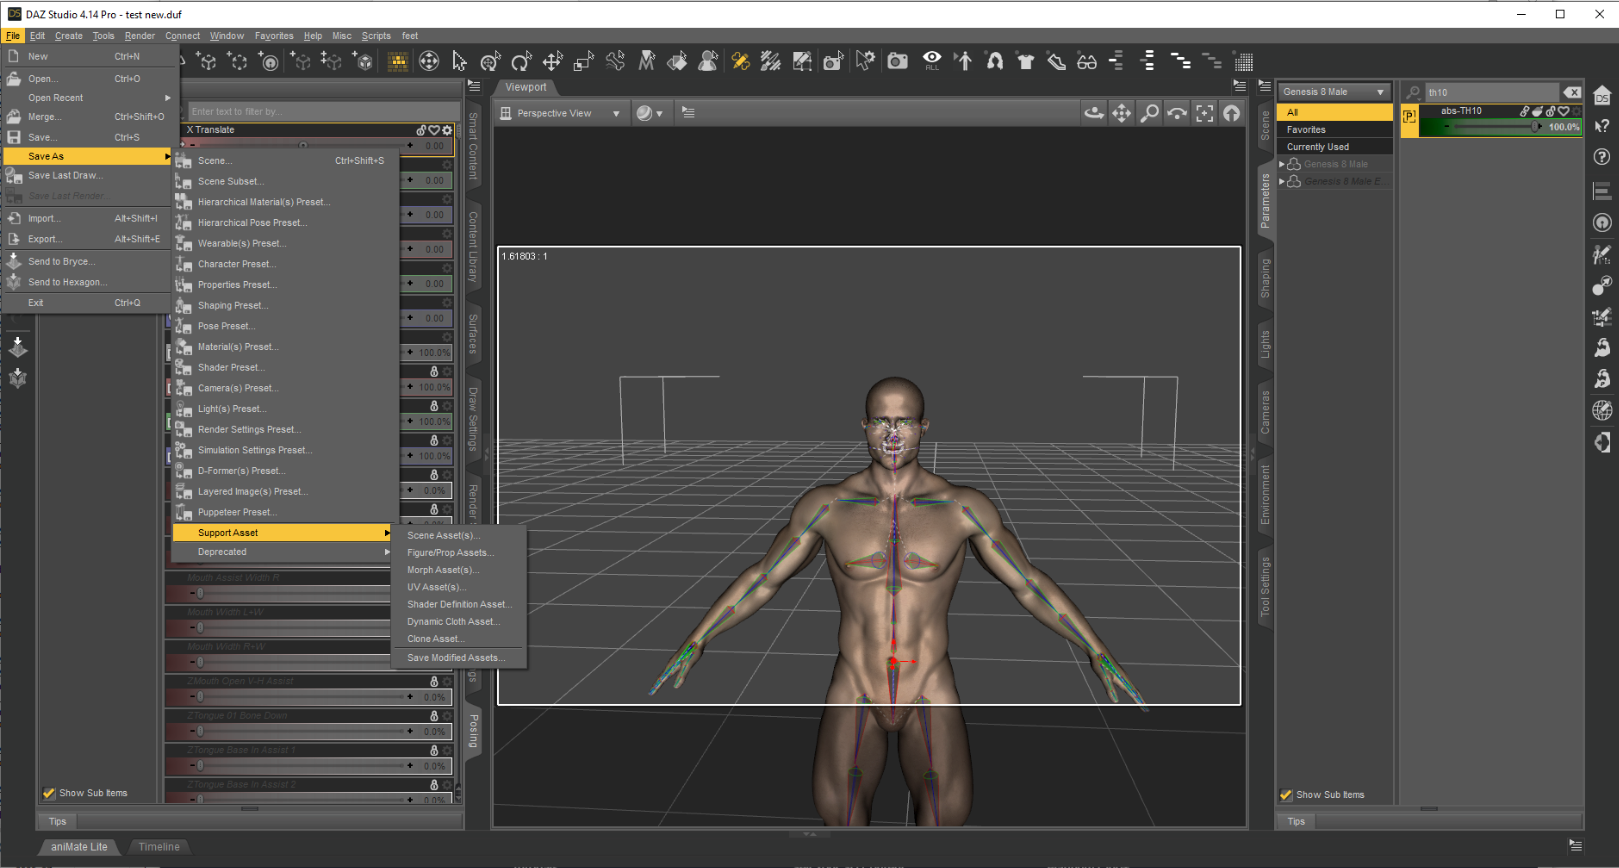Activate the Node Selection arrow tool

point(459,62)
